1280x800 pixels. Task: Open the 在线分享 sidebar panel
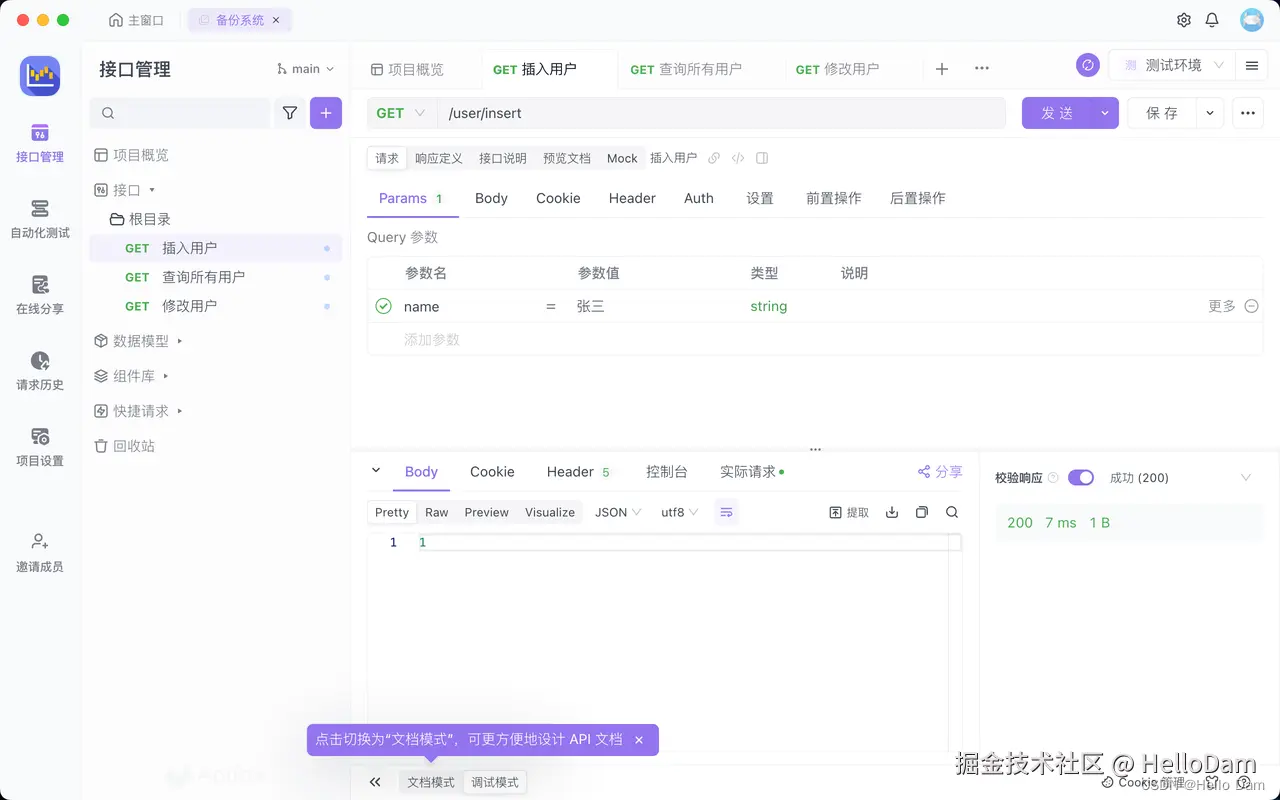pyautogui.click(x=39, y=295)
